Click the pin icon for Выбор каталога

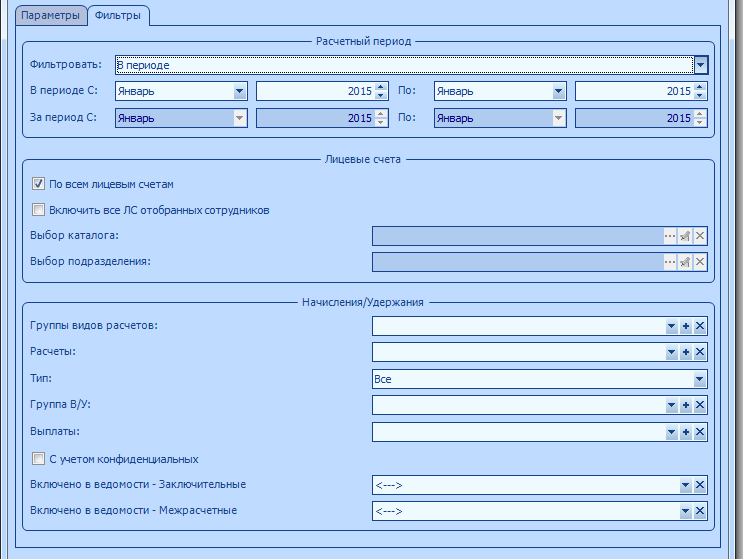click(x=685, y=236)
